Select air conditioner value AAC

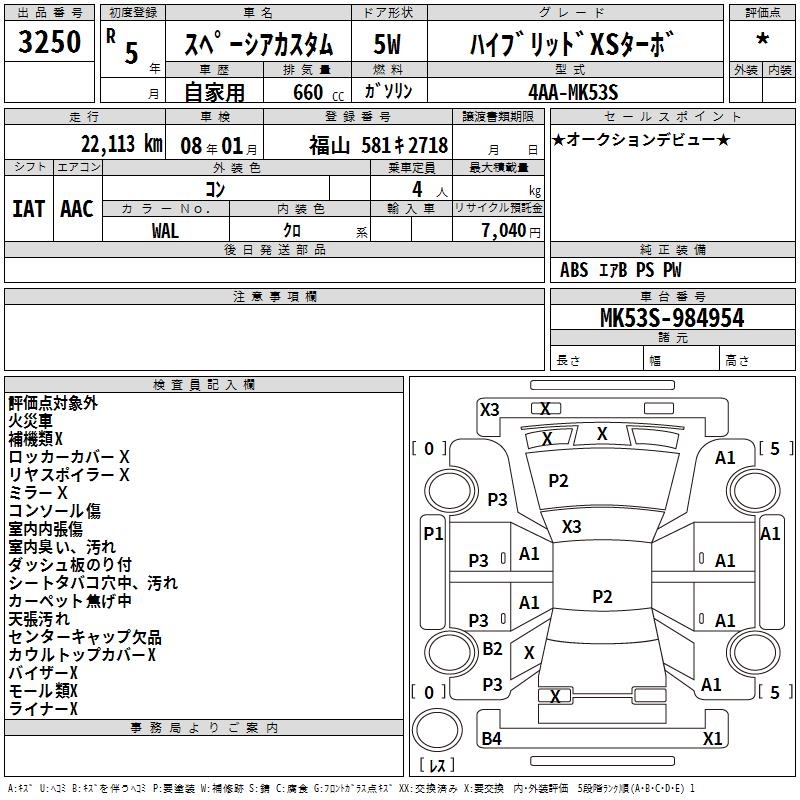[77, 209]
